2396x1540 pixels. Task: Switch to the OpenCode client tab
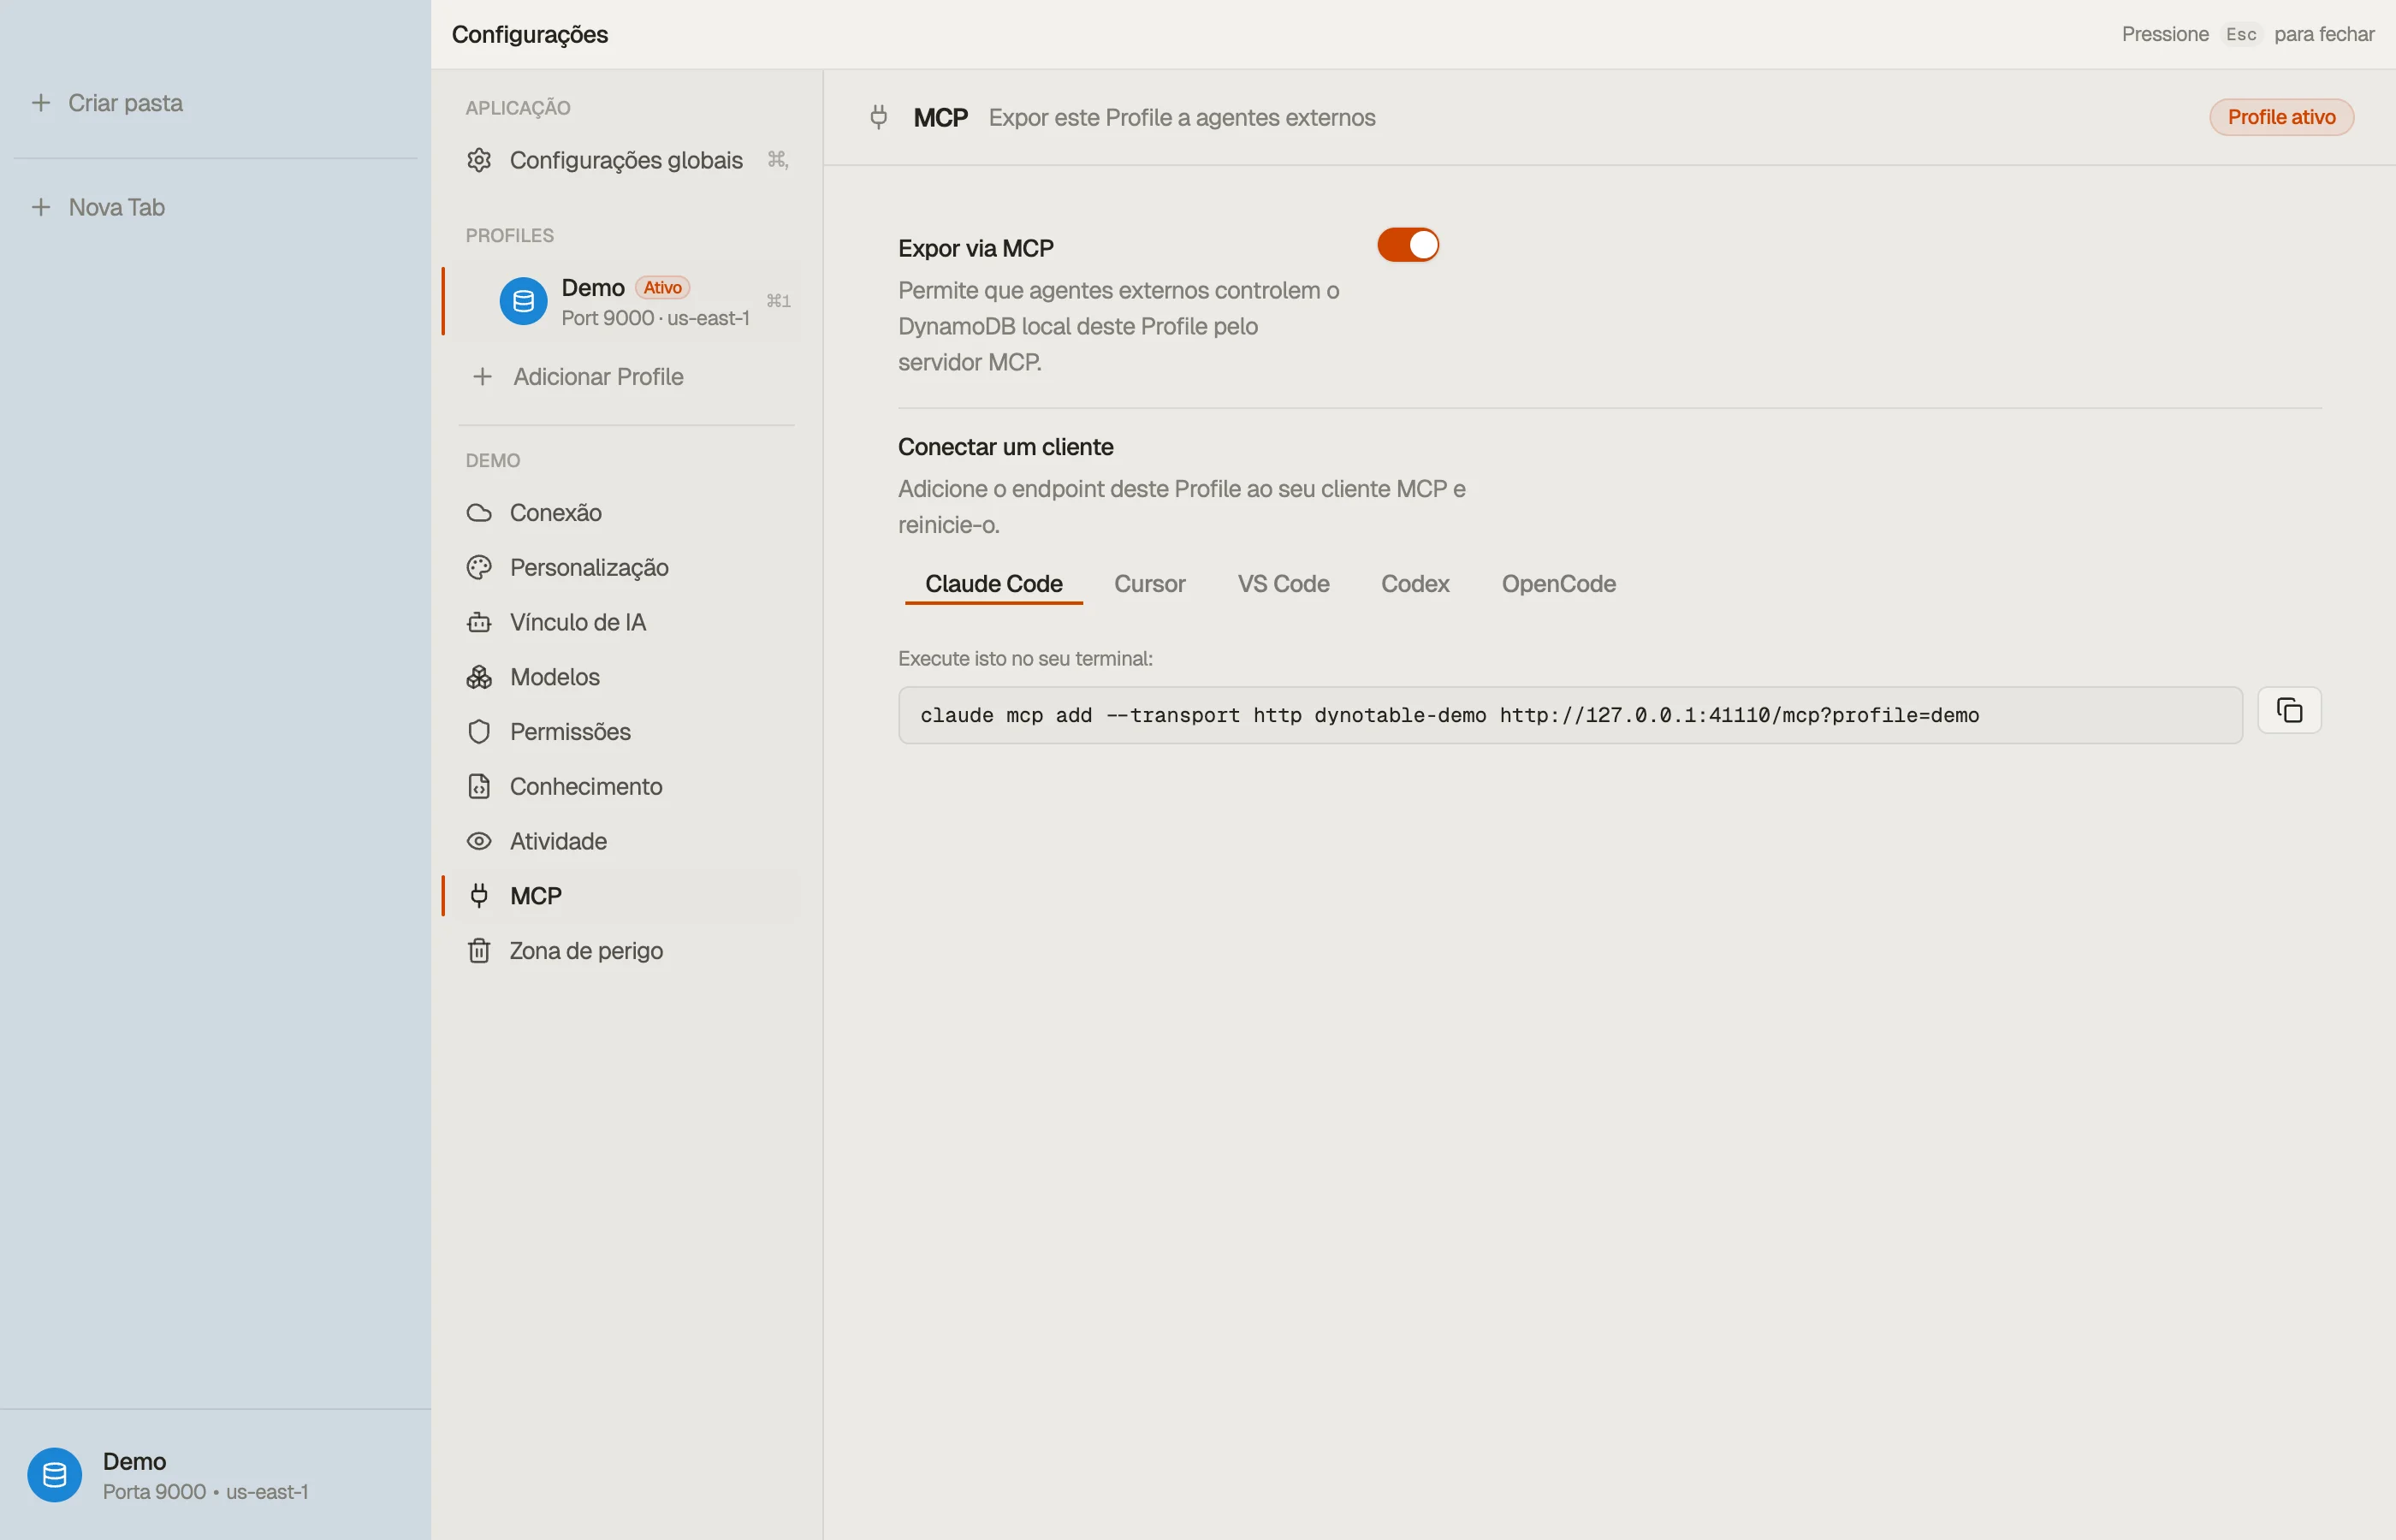(x=1558, y=584)
